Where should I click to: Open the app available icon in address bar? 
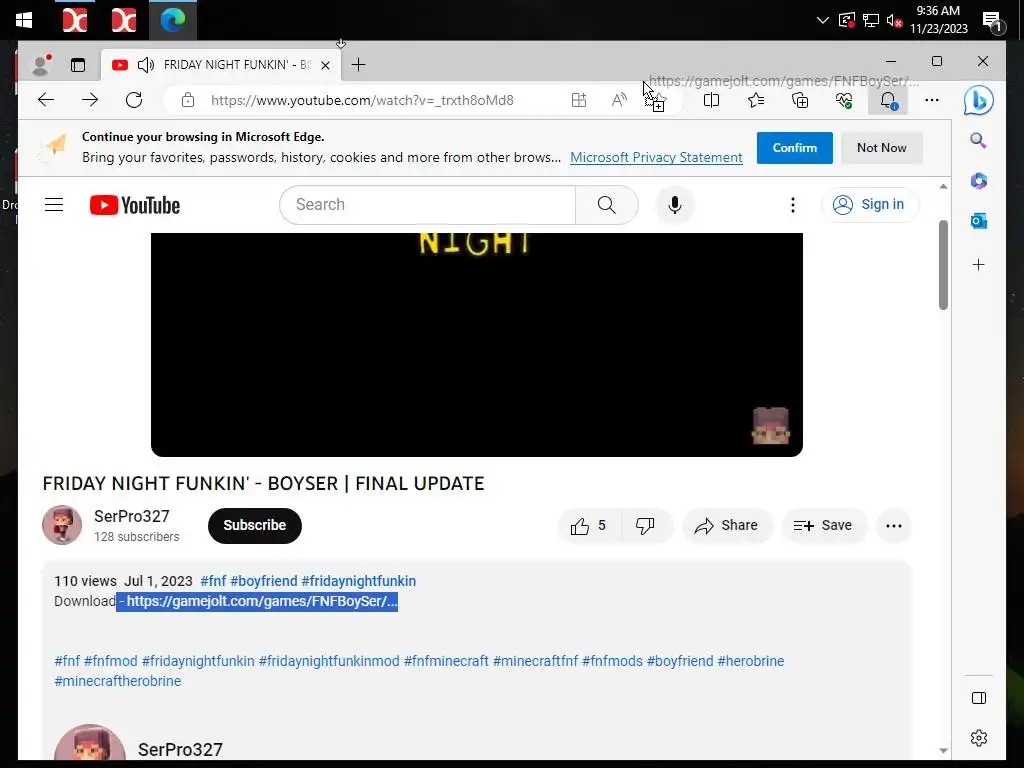coord(579,100)
